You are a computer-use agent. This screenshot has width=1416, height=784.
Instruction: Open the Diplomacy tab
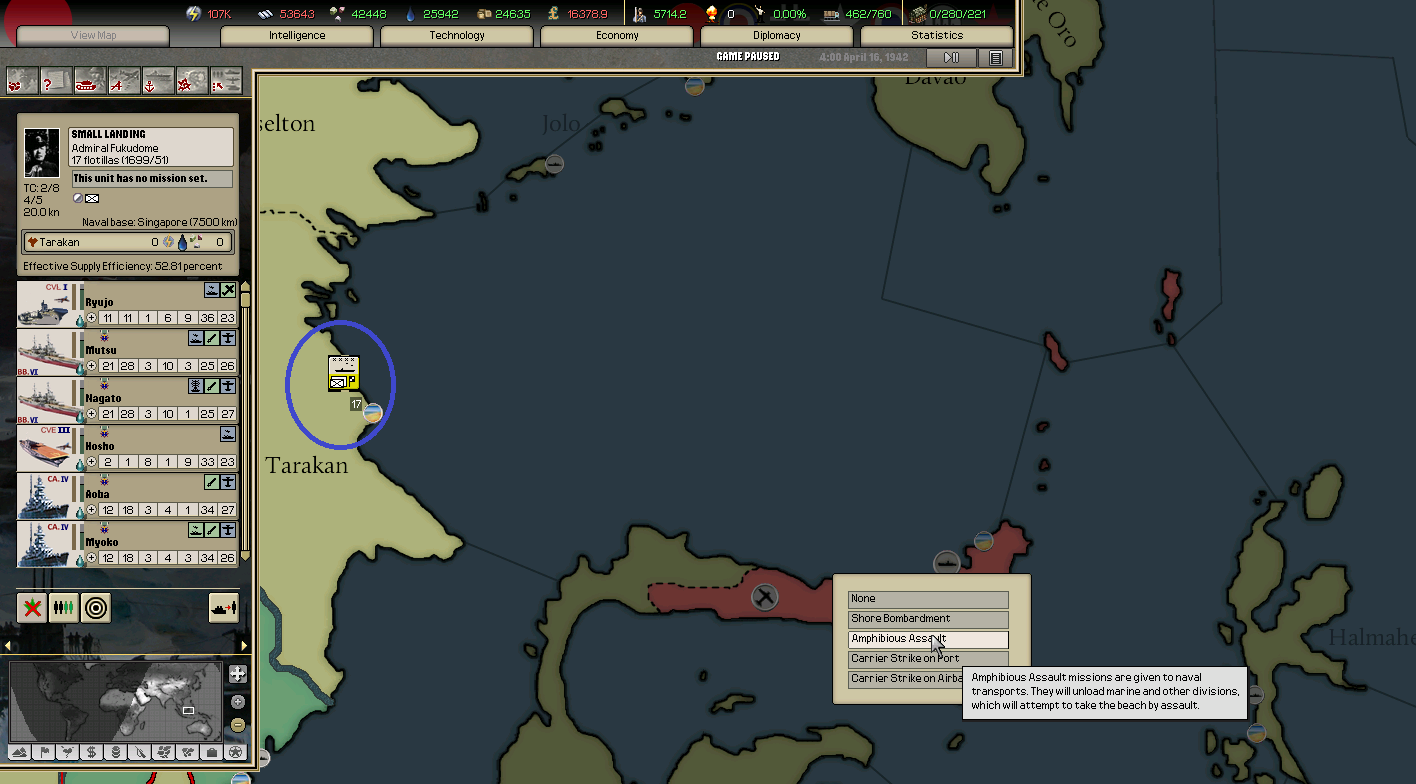[777, 36]
